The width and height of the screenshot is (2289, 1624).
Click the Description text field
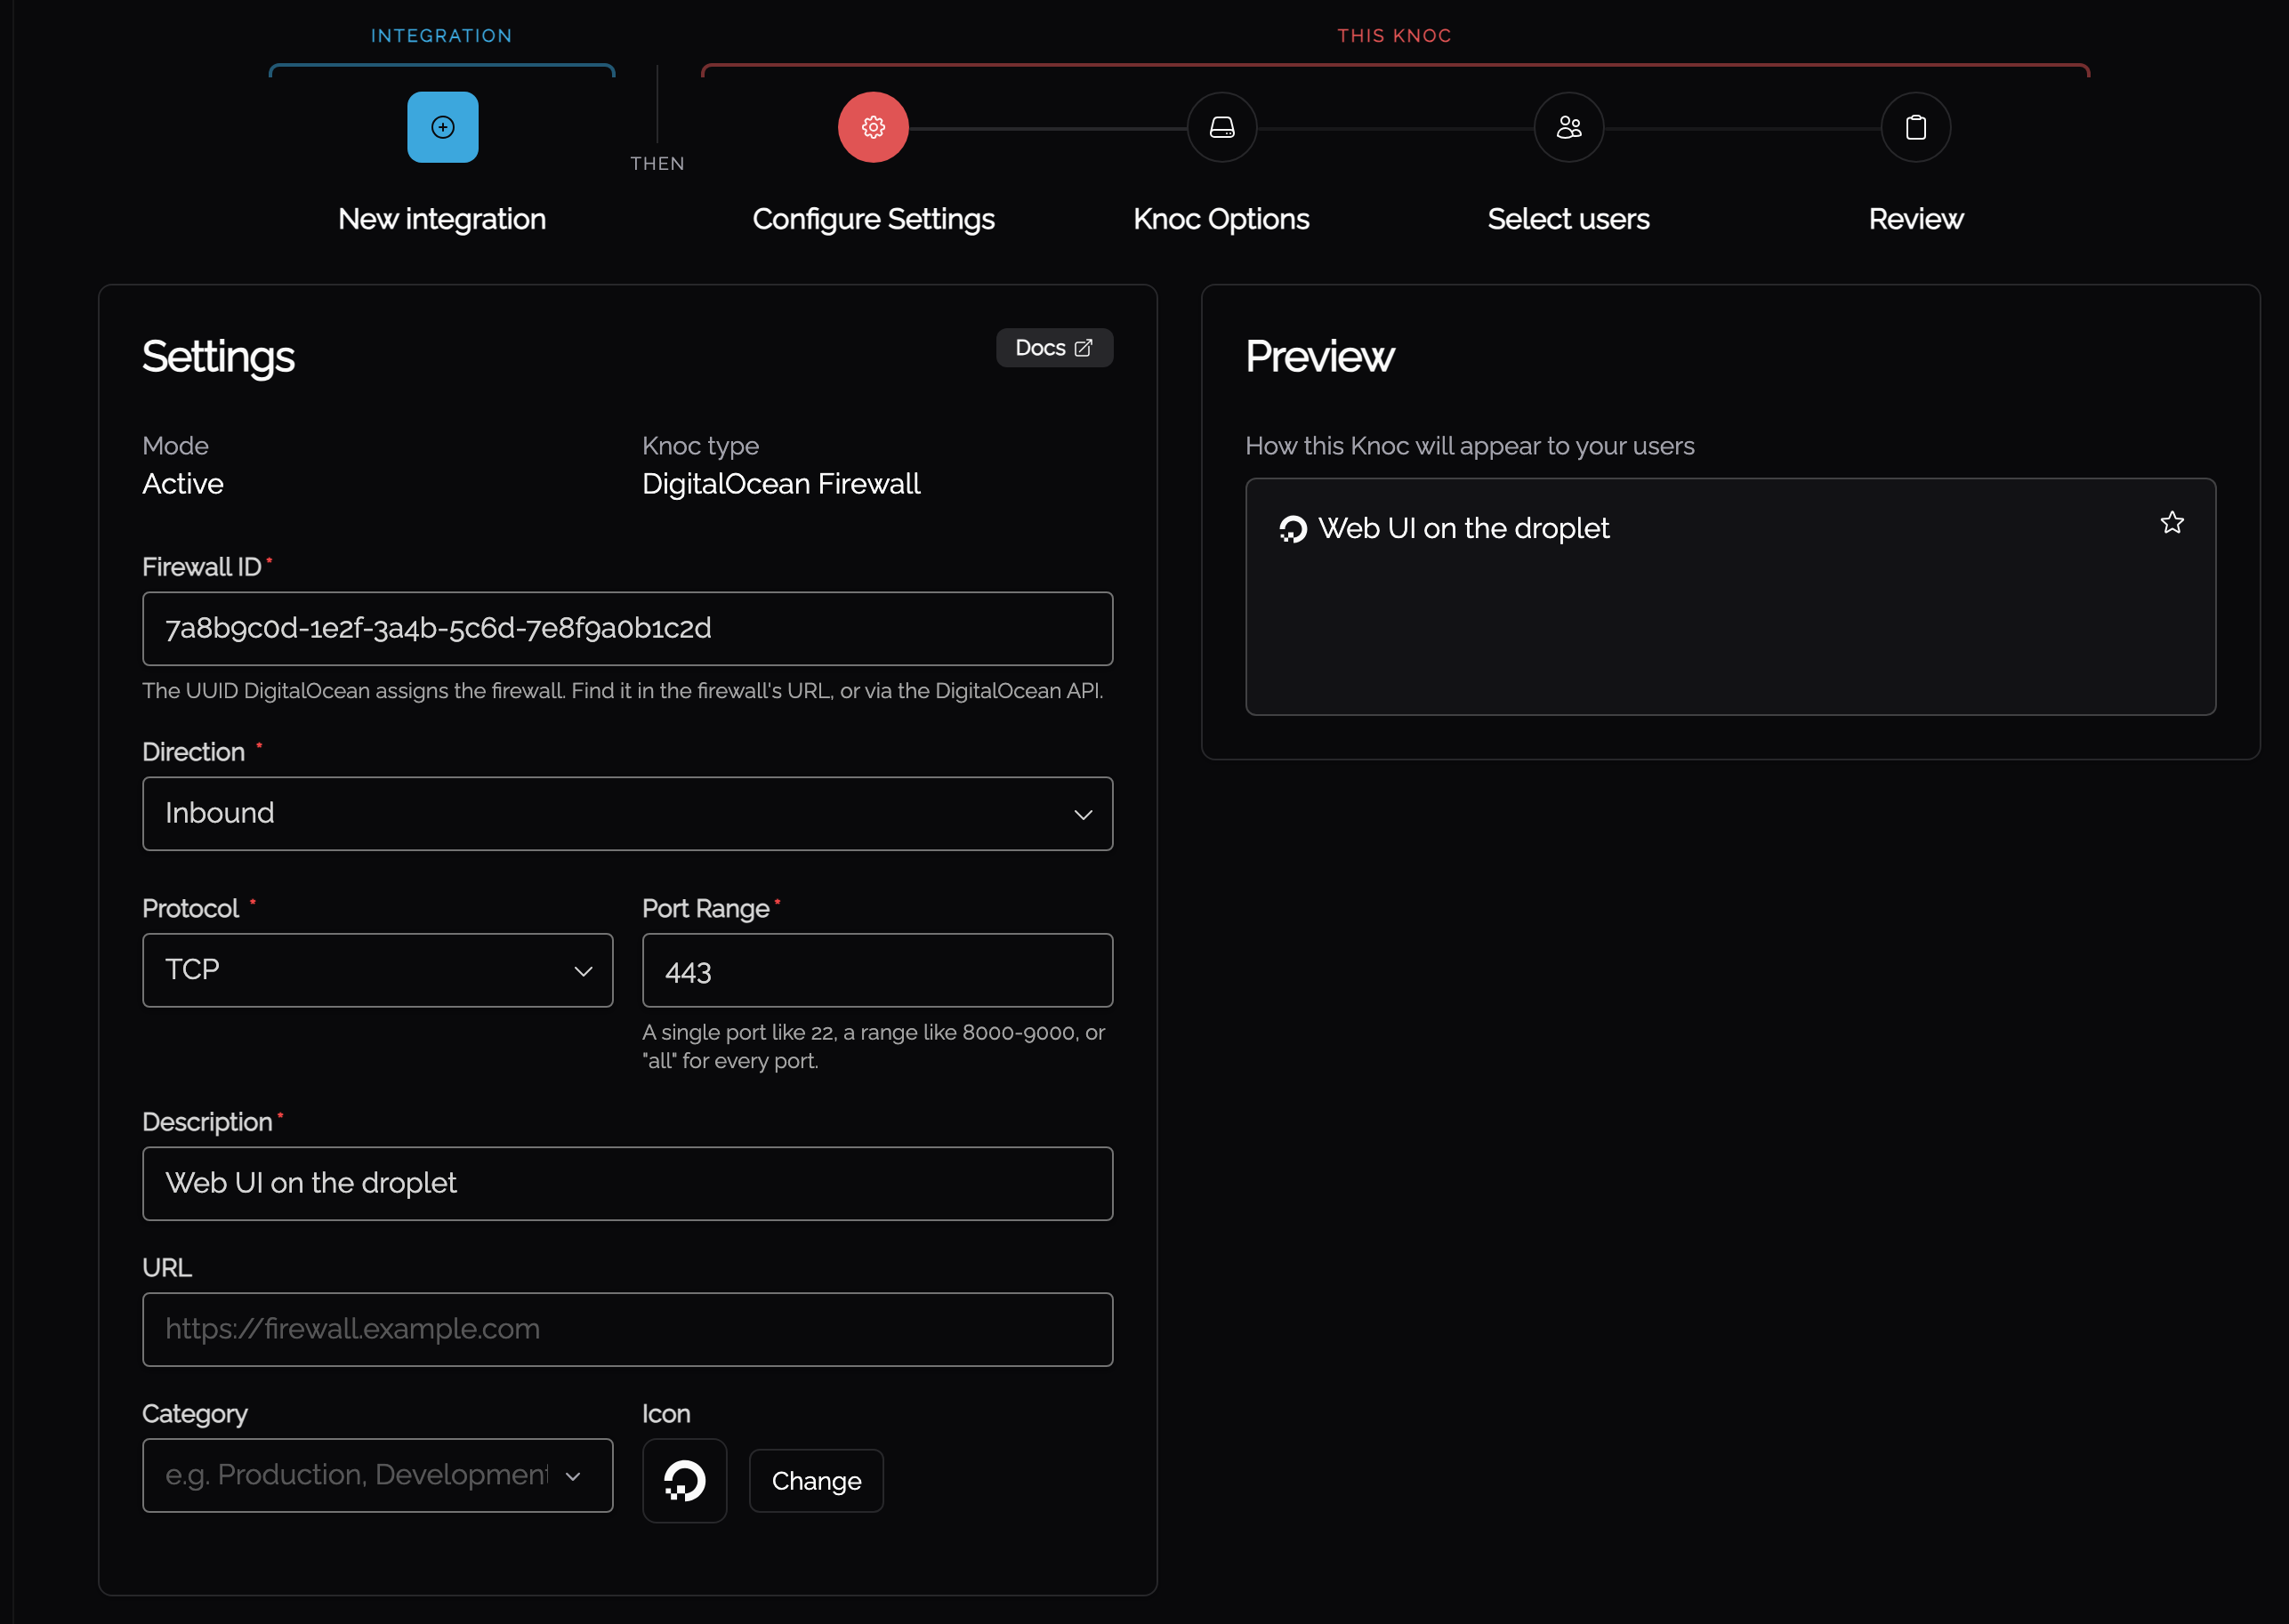tap(627, 1183)
